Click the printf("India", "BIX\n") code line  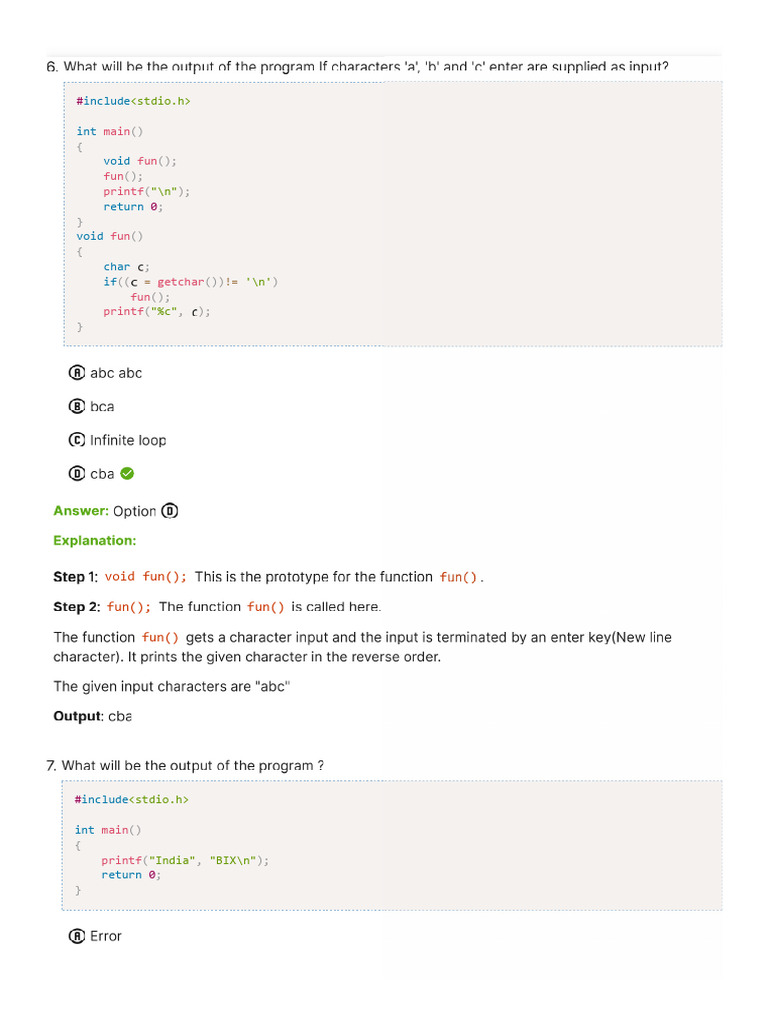(185, 860)
